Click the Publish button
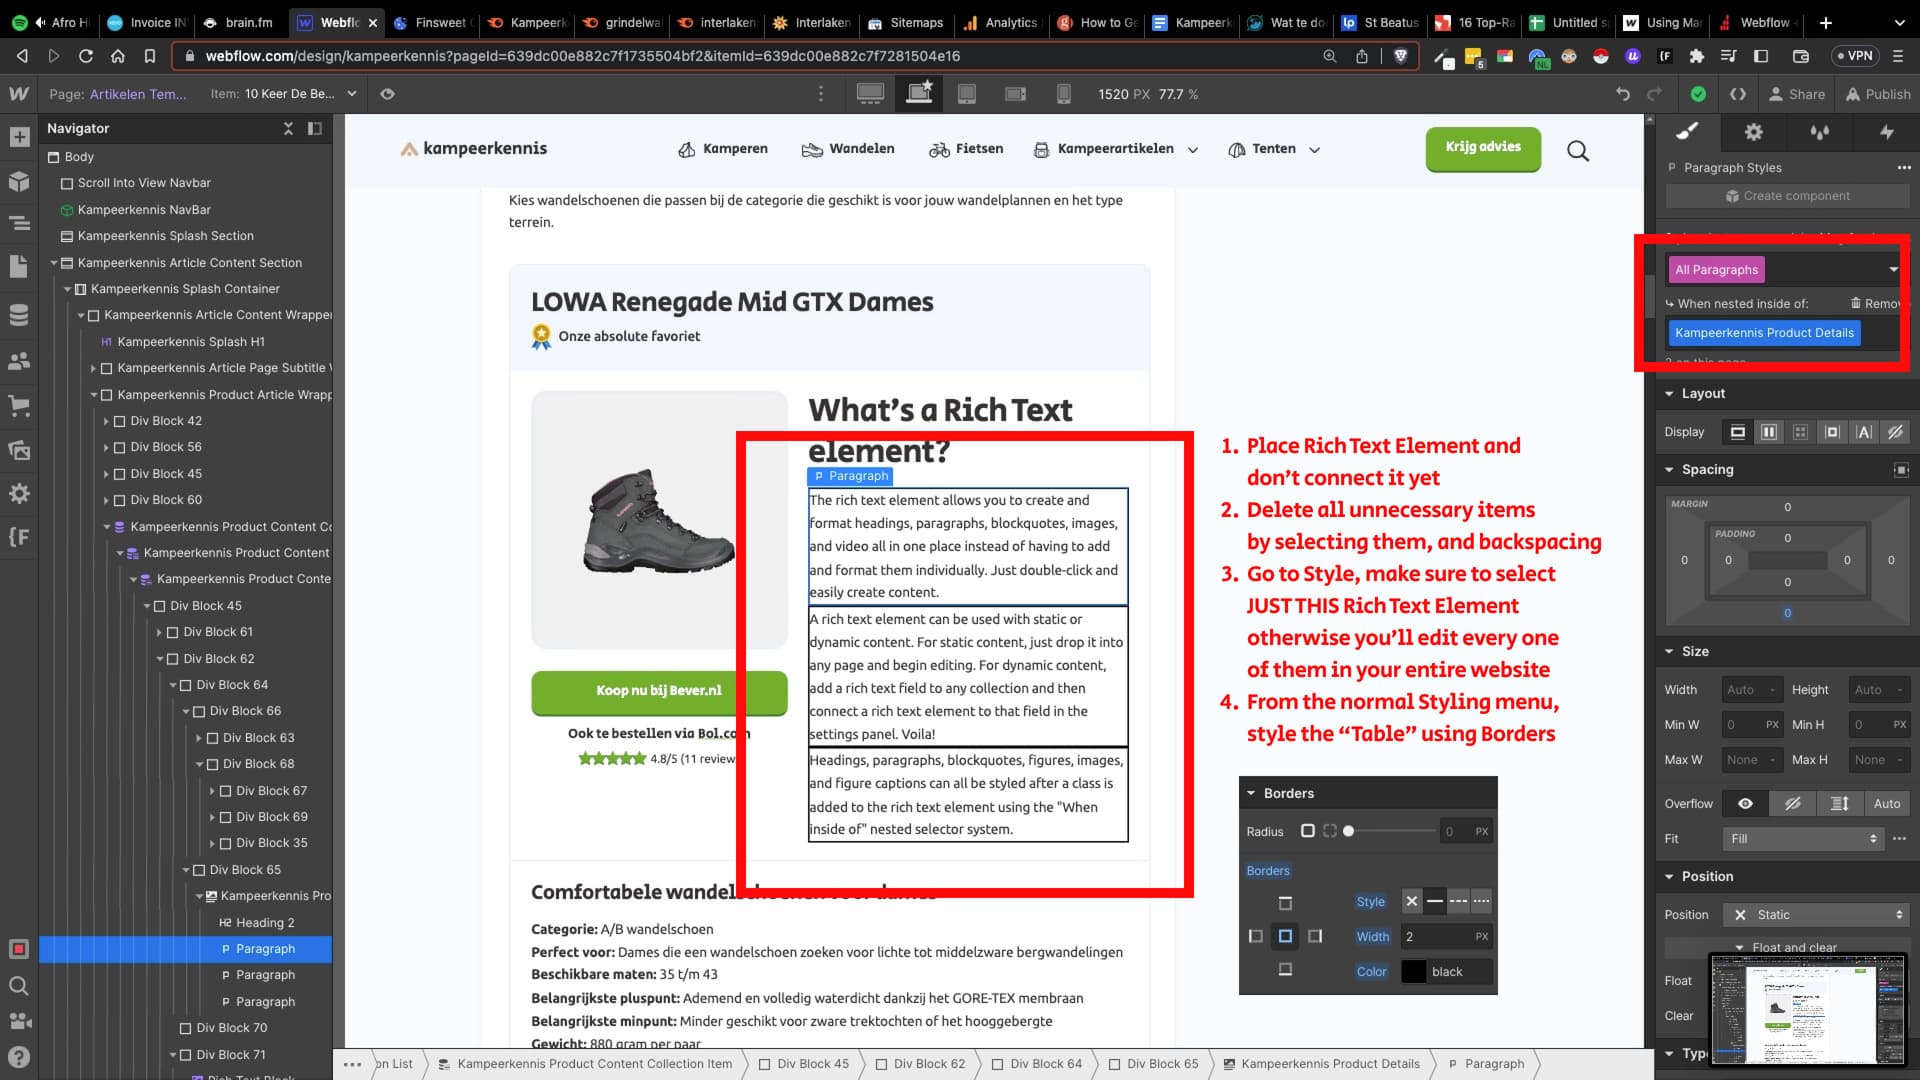 (x=1878, y=94)
